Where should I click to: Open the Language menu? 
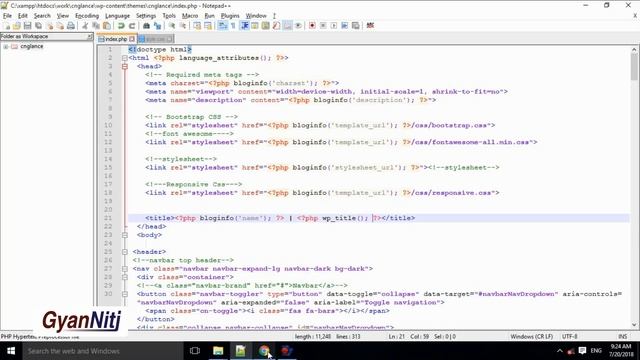pos(117,16)
